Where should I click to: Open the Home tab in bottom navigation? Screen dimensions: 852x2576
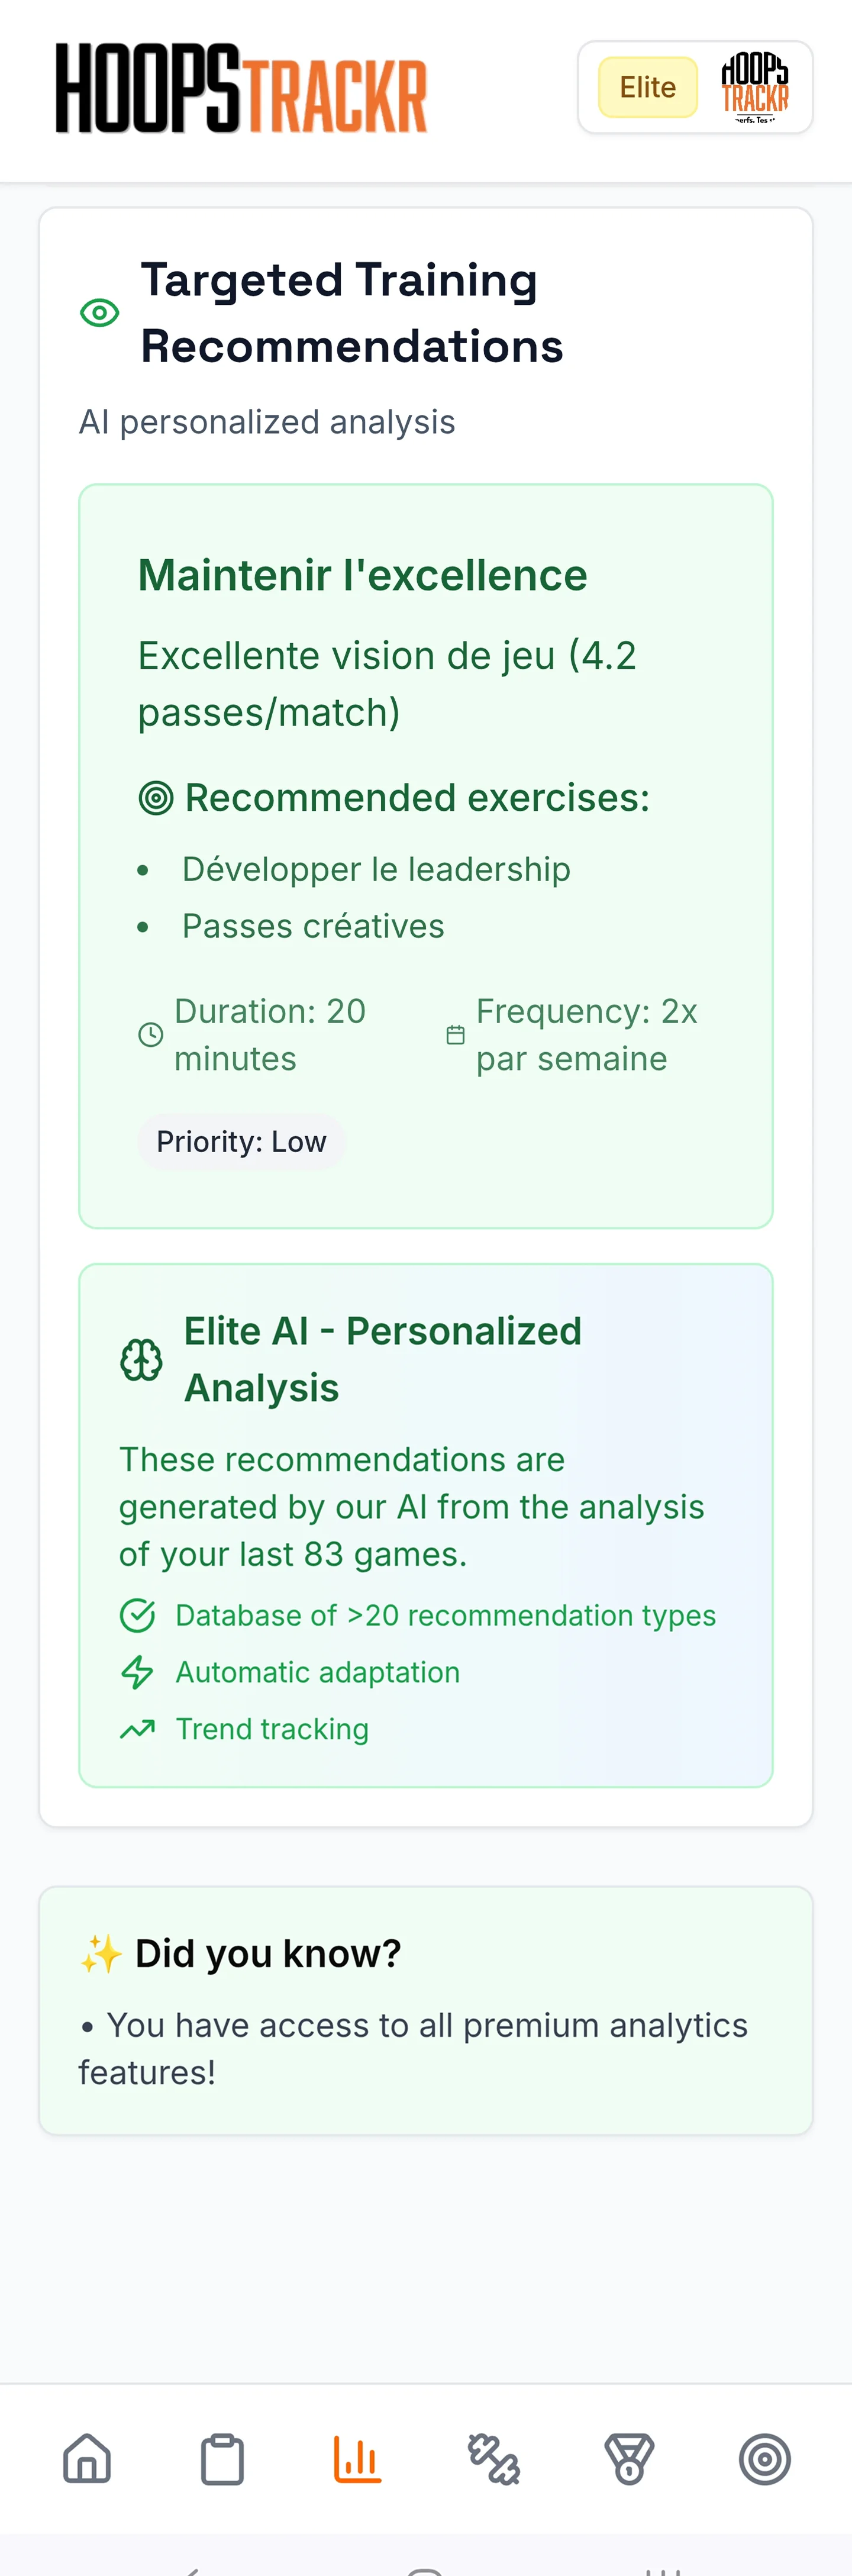click(x=87, y=2459)
